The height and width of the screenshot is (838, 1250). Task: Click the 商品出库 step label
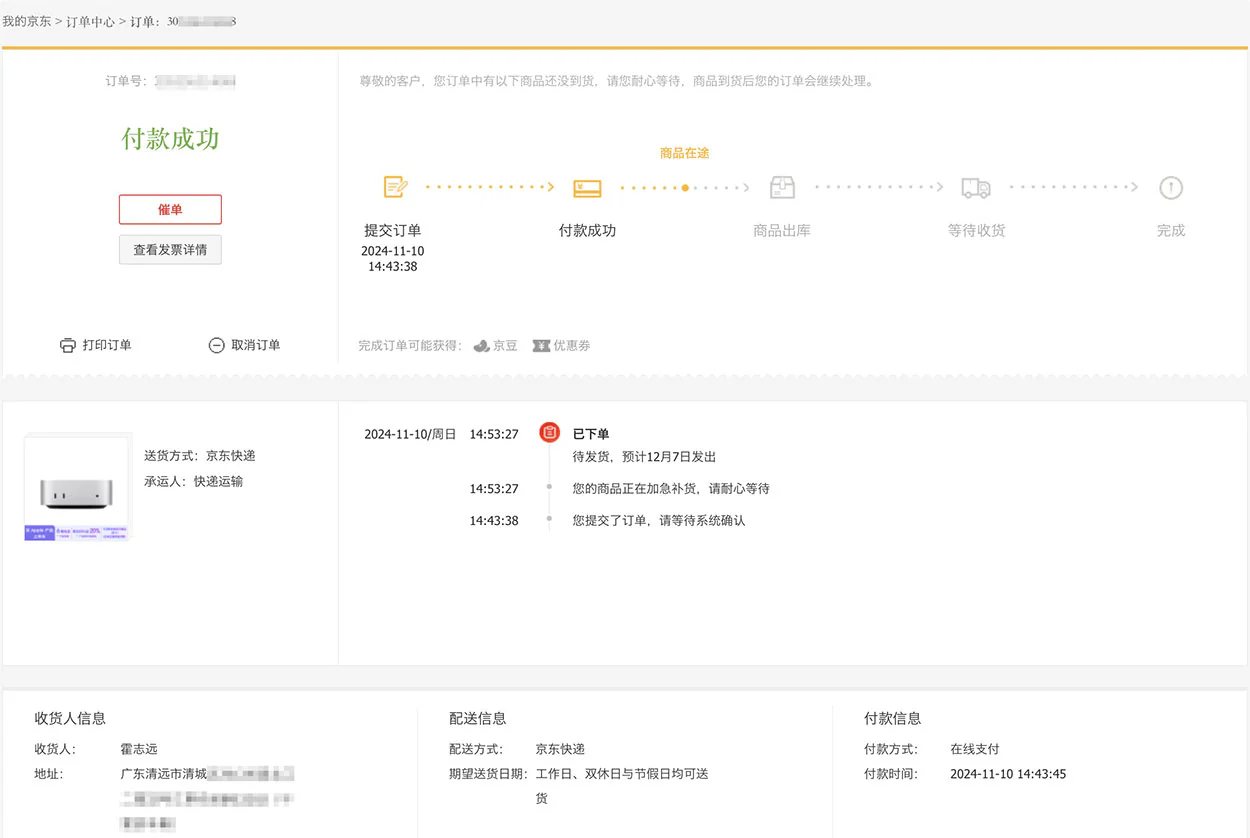click(782, 230)
